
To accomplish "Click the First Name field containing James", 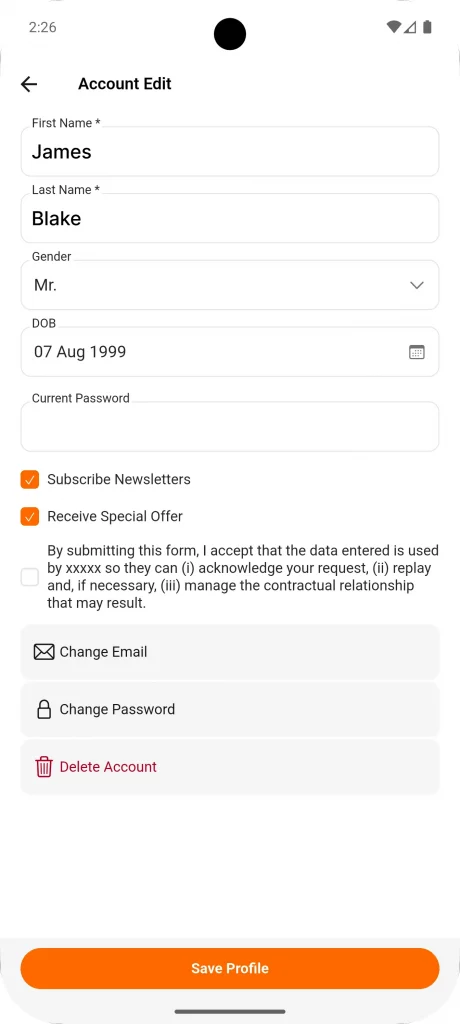I will (x=230, y=151).
